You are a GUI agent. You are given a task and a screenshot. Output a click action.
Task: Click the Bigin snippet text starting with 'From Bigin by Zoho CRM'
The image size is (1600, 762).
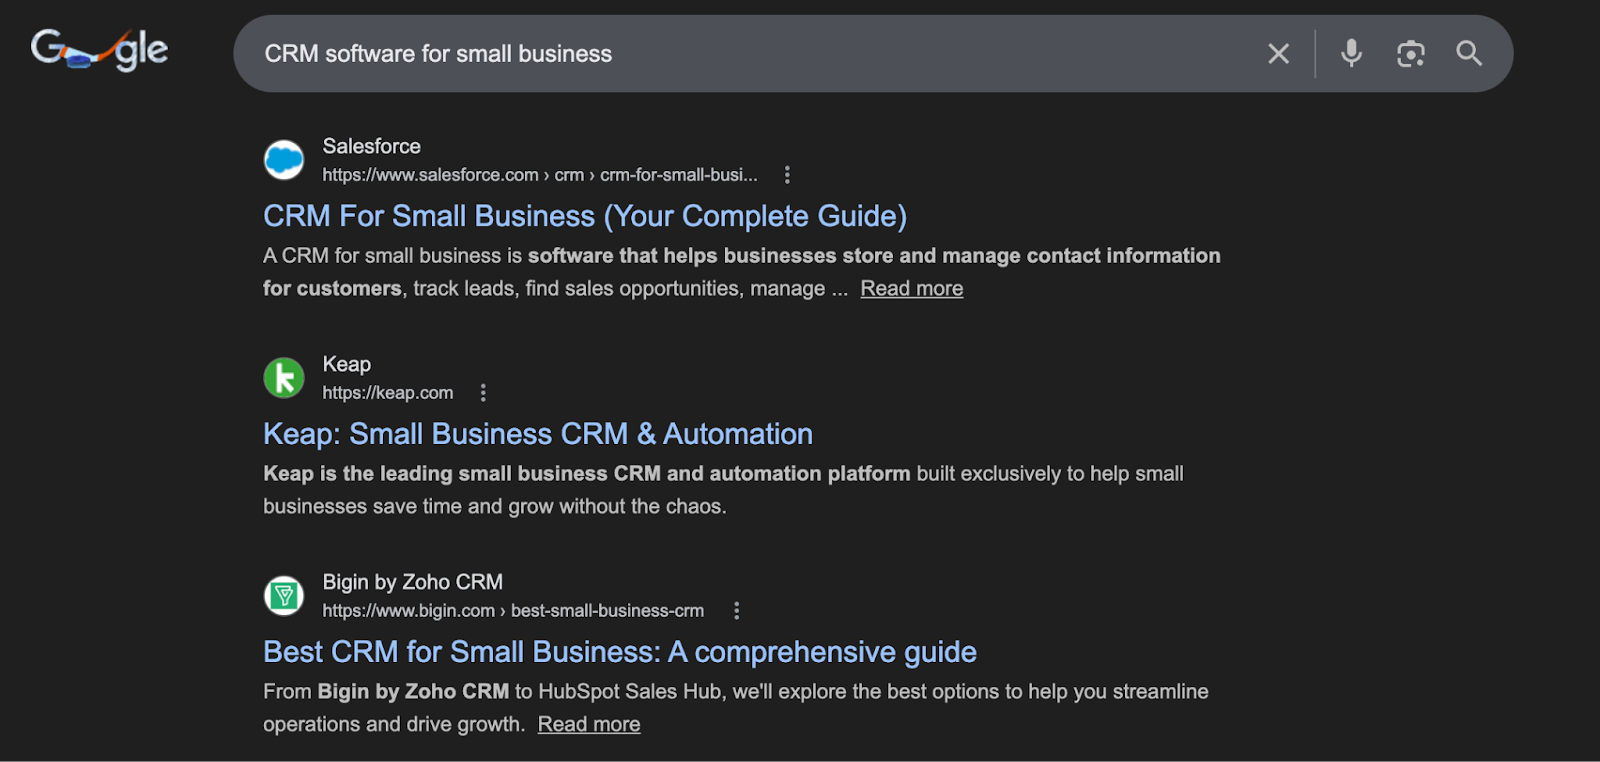(x=735, y=708)
